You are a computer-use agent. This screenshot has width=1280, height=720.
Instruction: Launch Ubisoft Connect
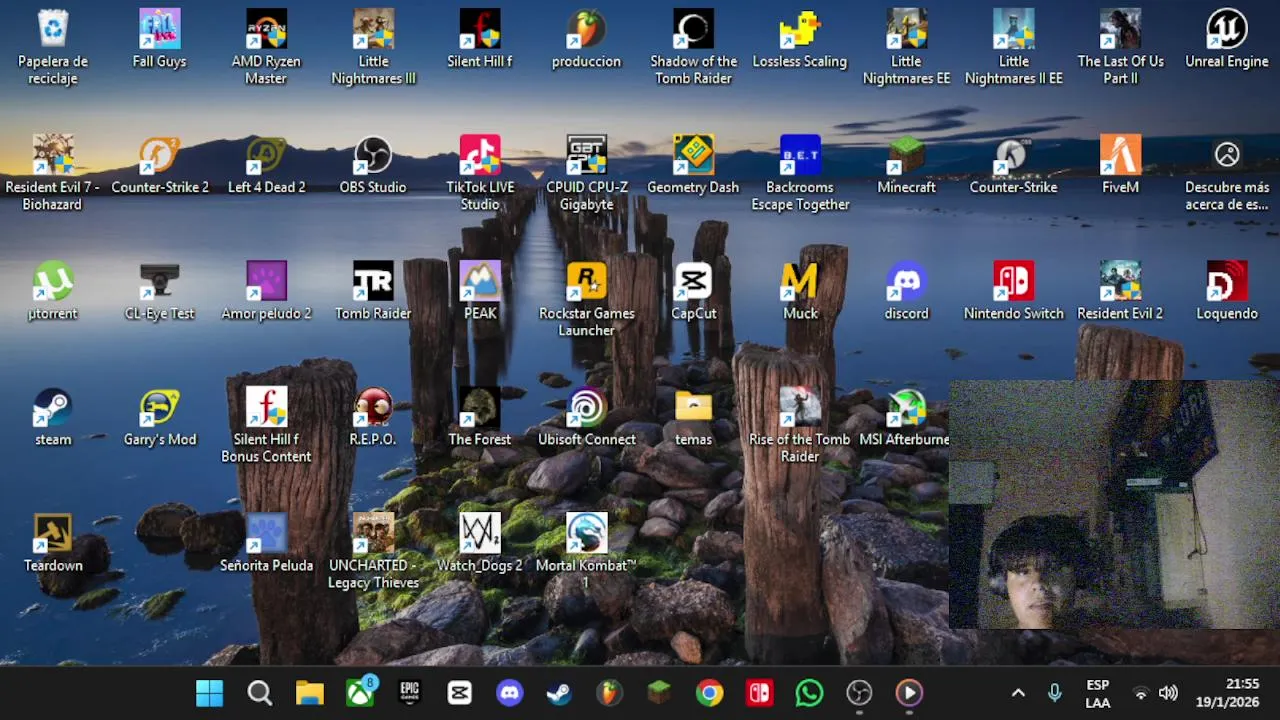(x=586, y=417)
